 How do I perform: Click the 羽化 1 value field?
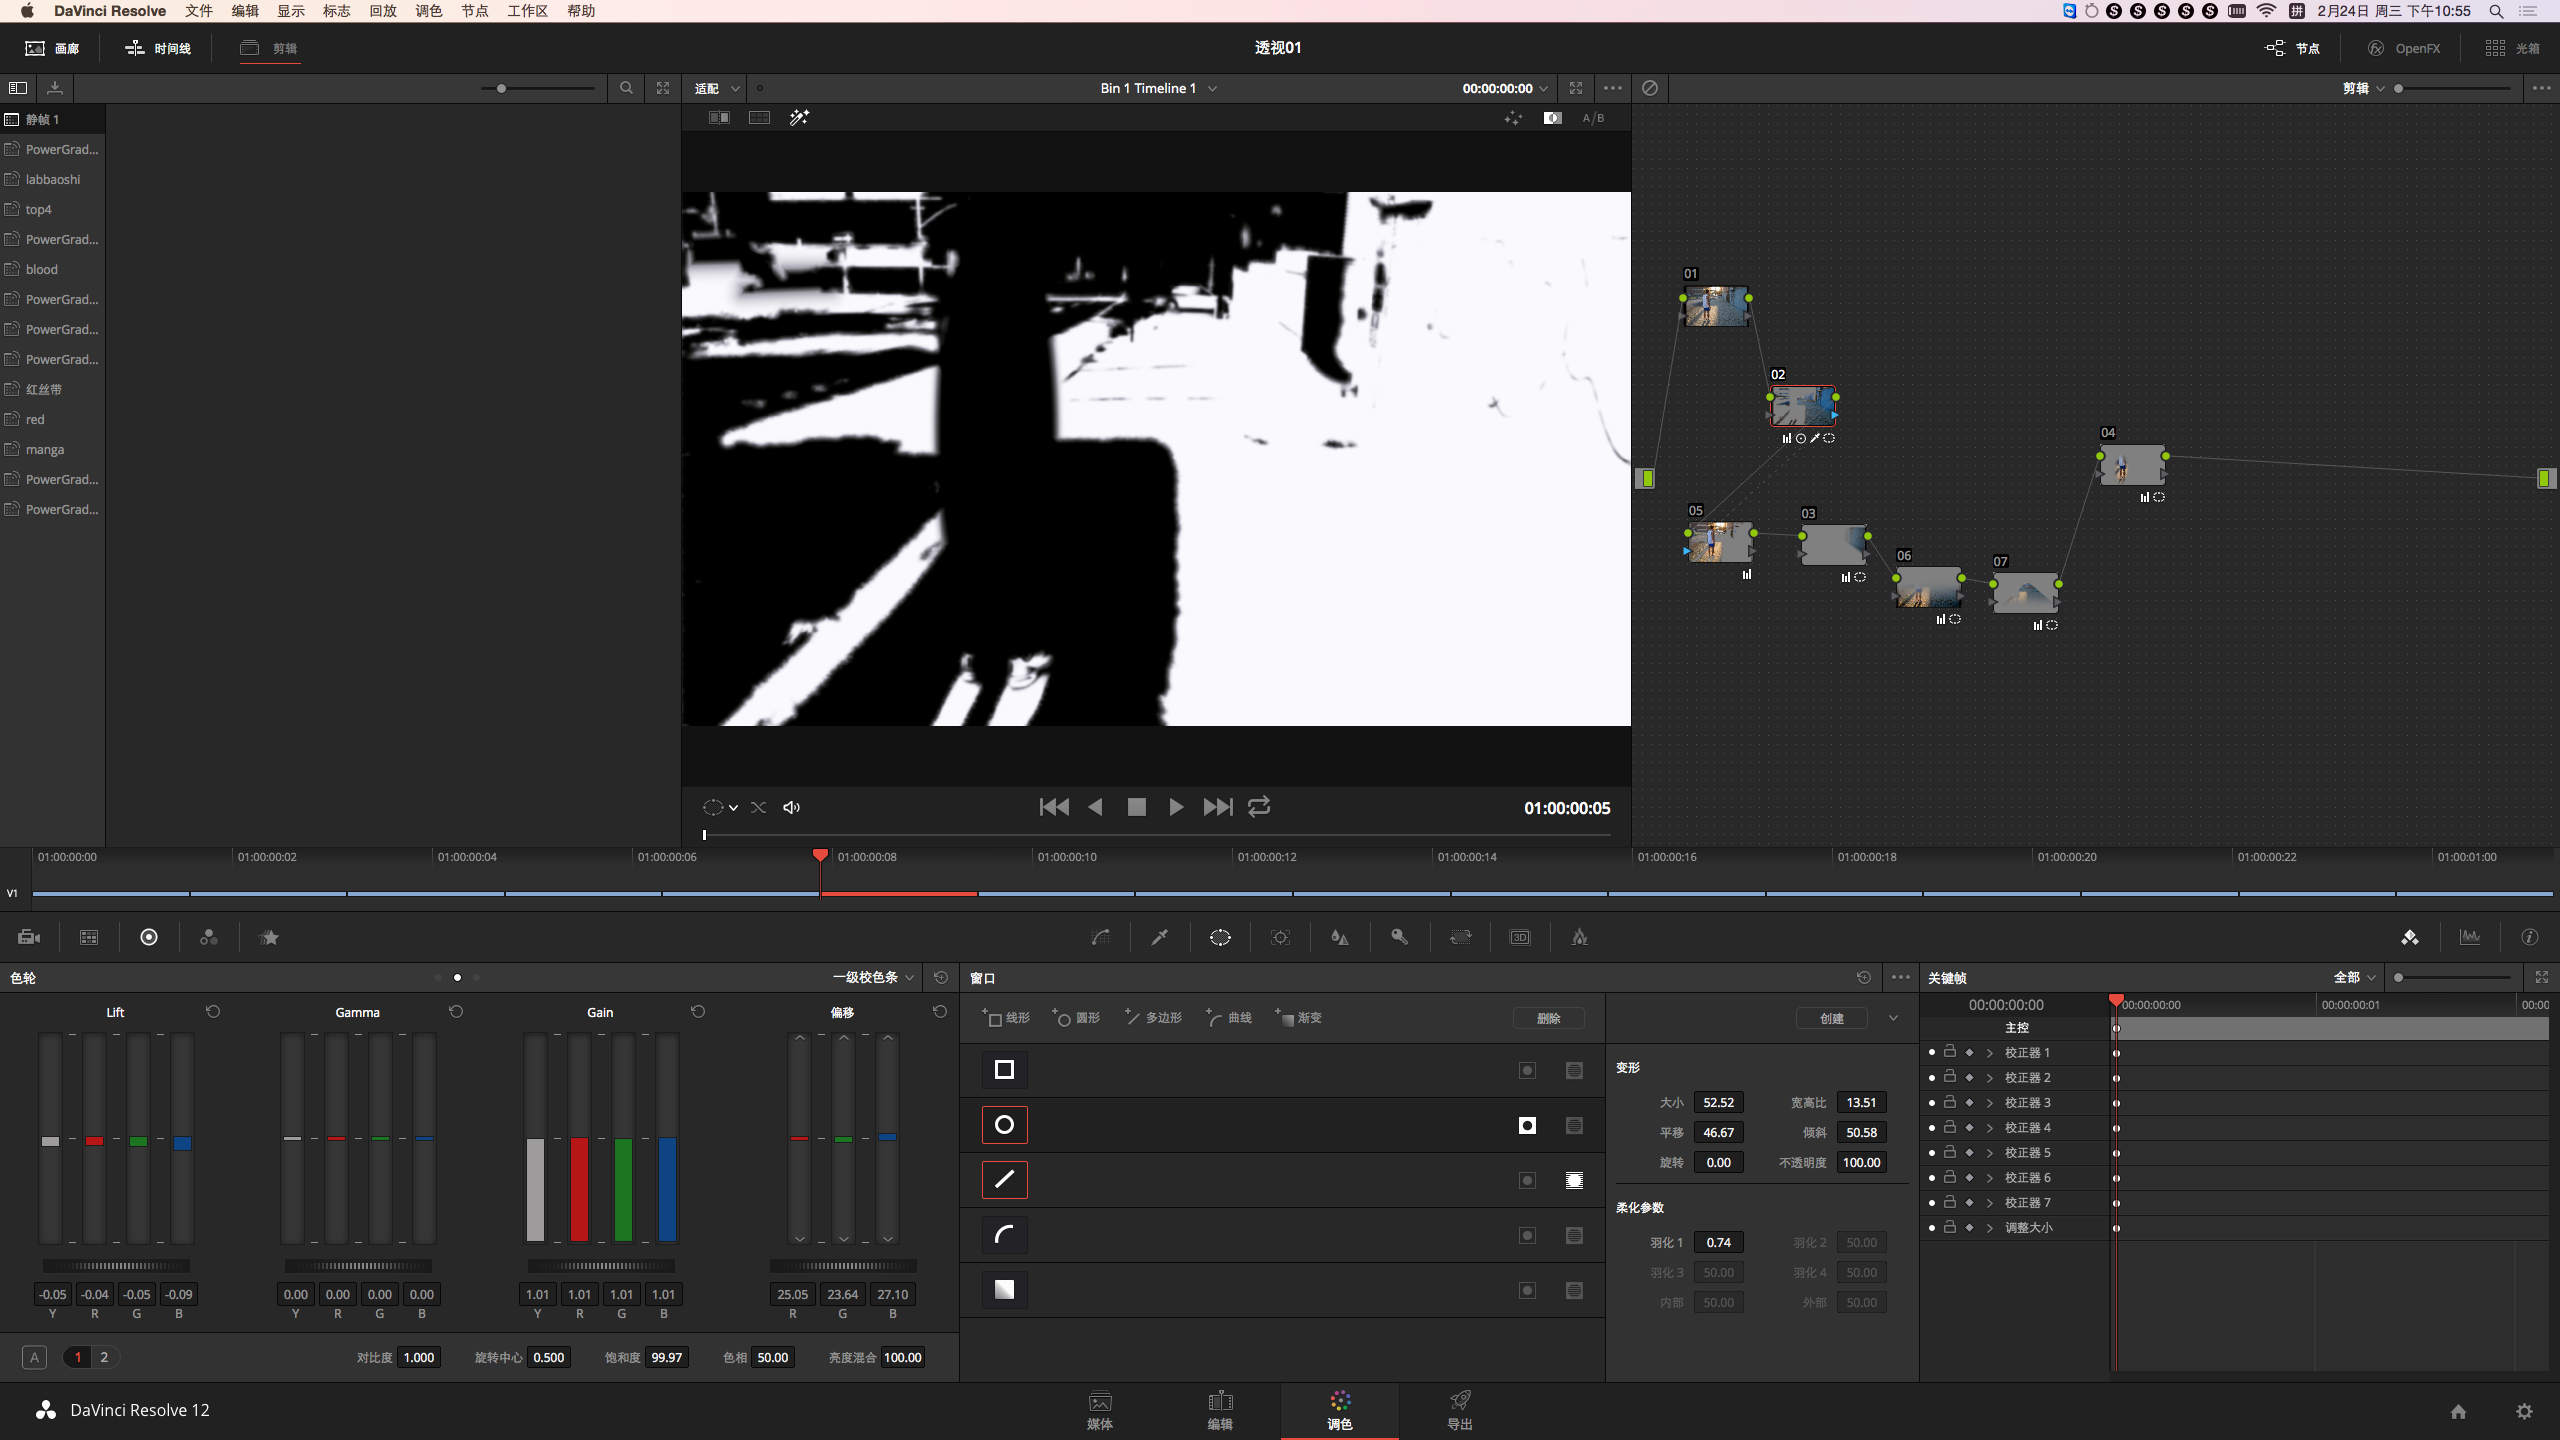[x=1718, y=1242]
